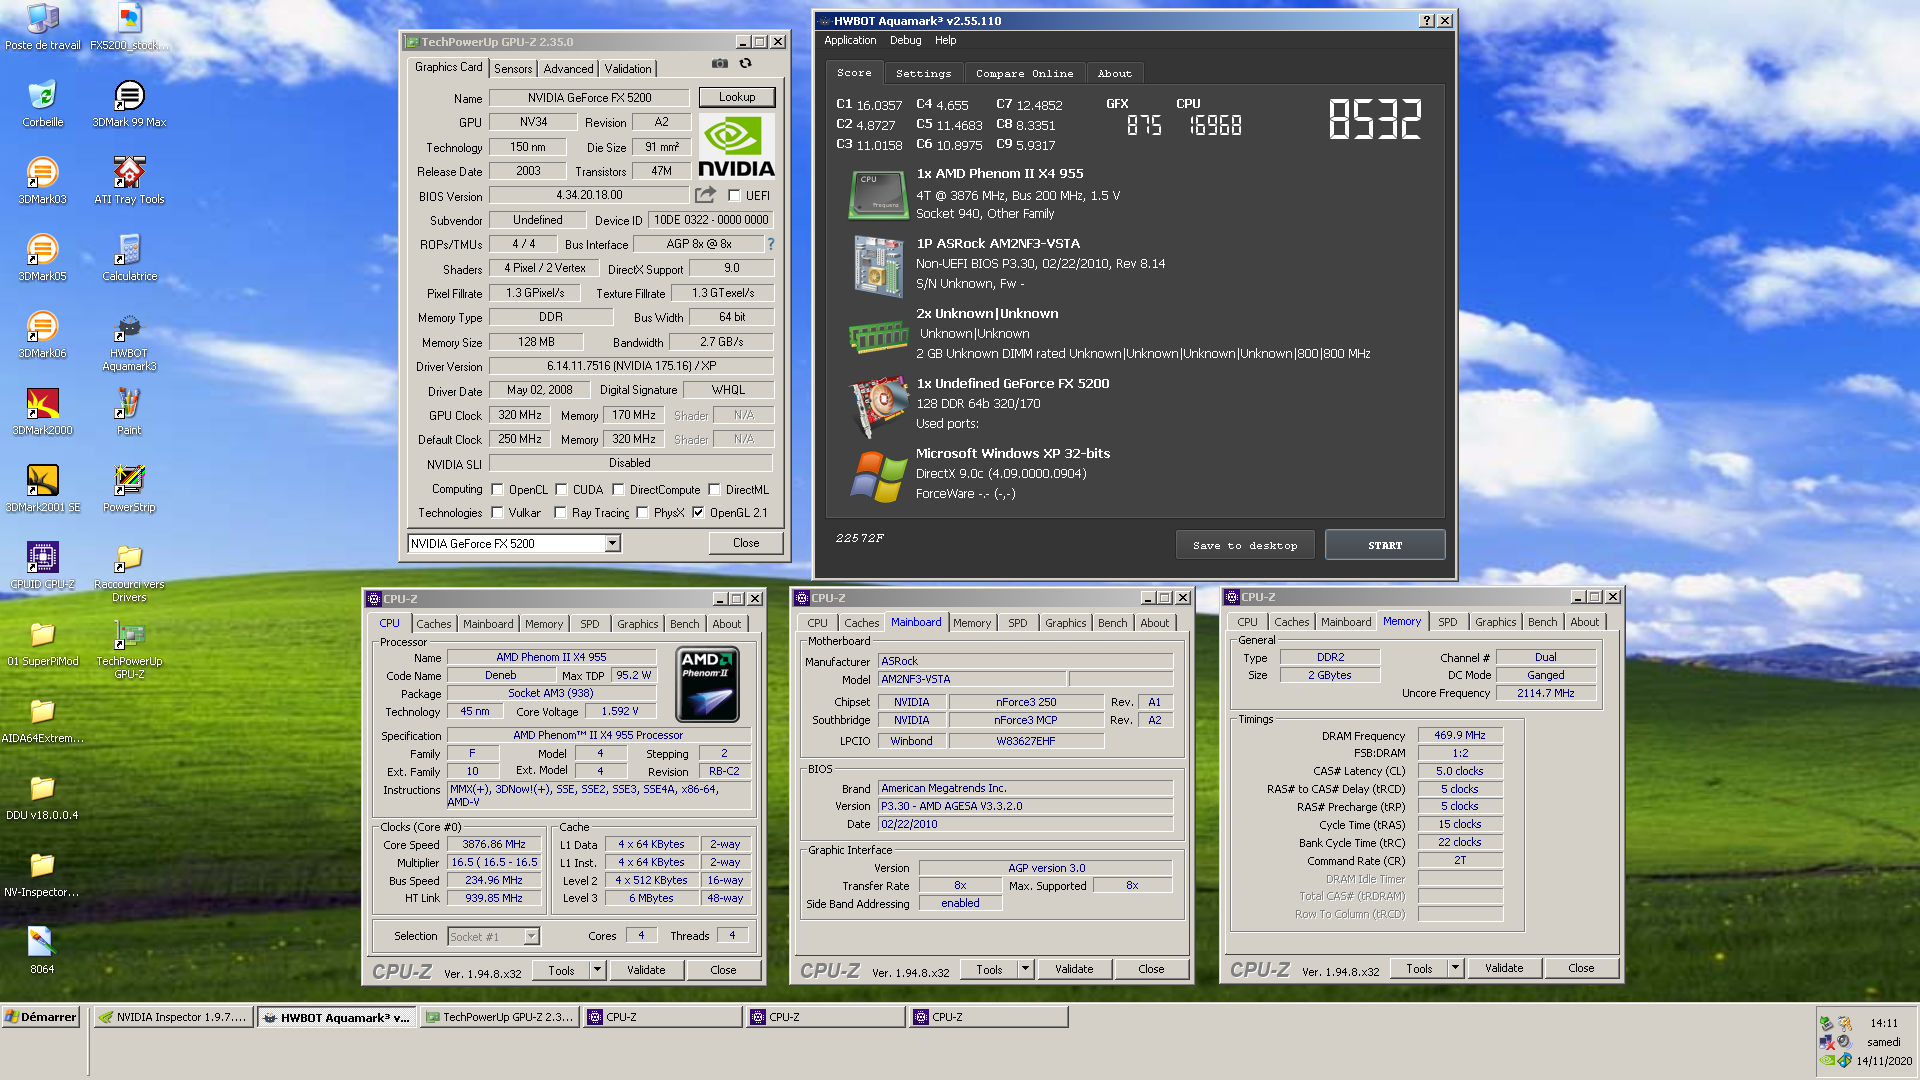The height and width of the screenshot is (1080, 1920).
Task: Toggle the OpenCL checkbox
Action: coord(497,490)
